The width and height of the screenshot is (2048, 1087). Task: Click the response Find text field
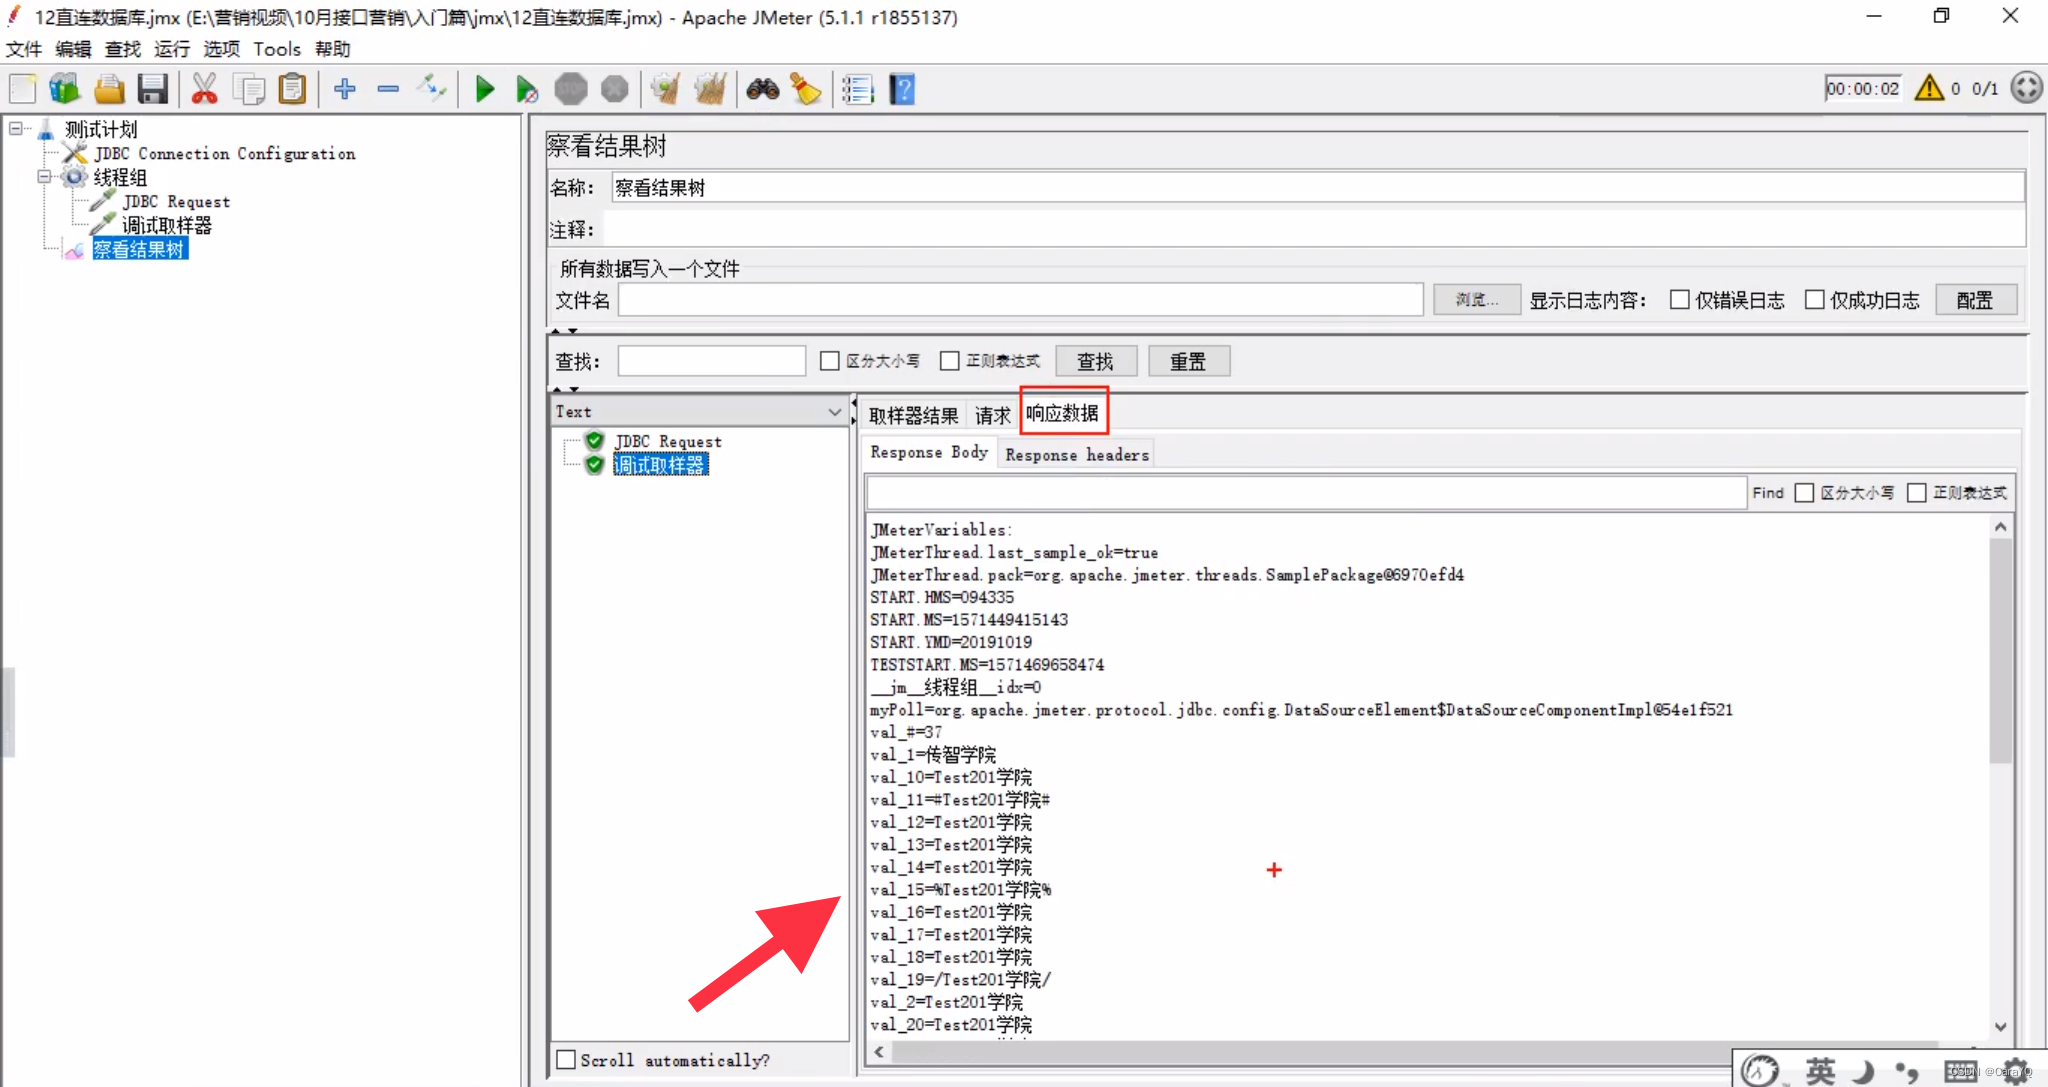1306,493
